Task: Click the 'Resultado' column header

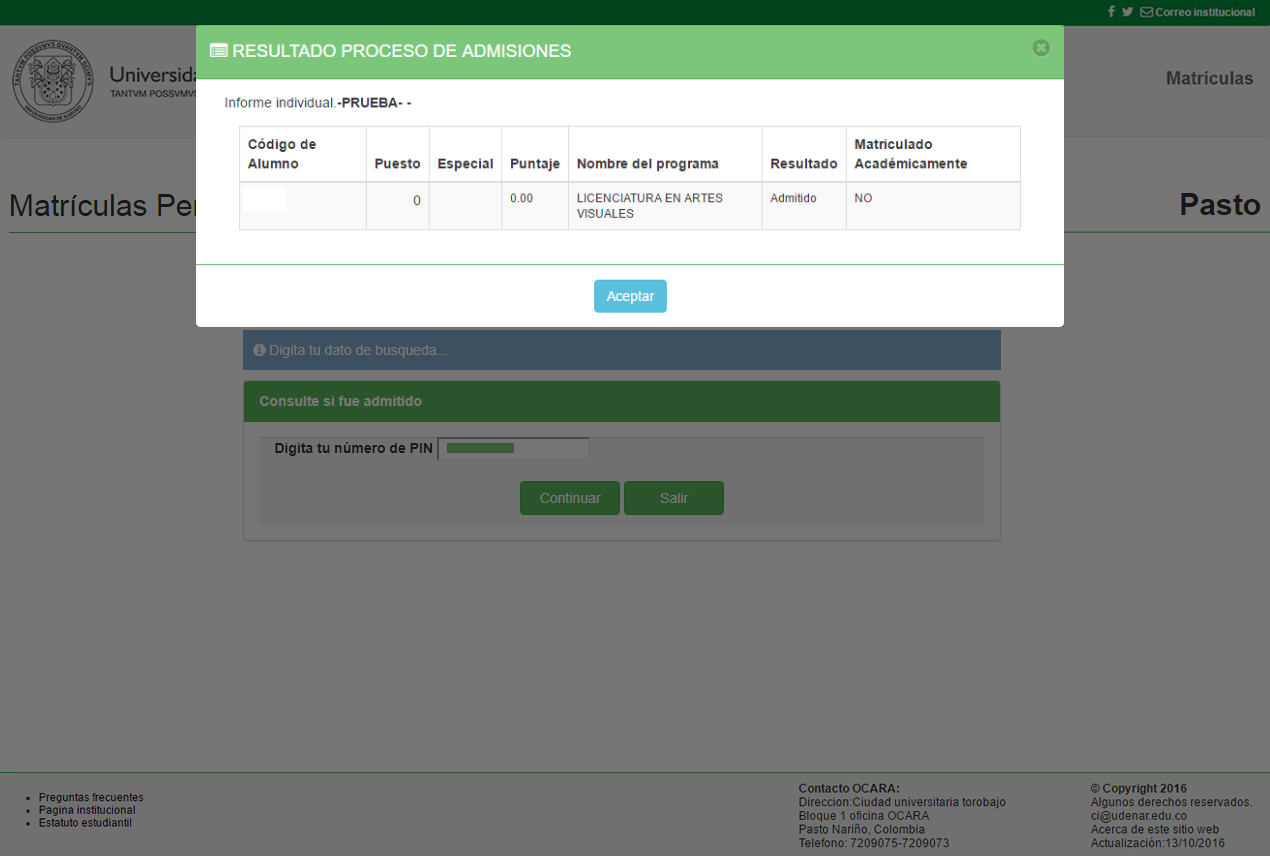Action: pyautogui.click(x=804, y=154)
